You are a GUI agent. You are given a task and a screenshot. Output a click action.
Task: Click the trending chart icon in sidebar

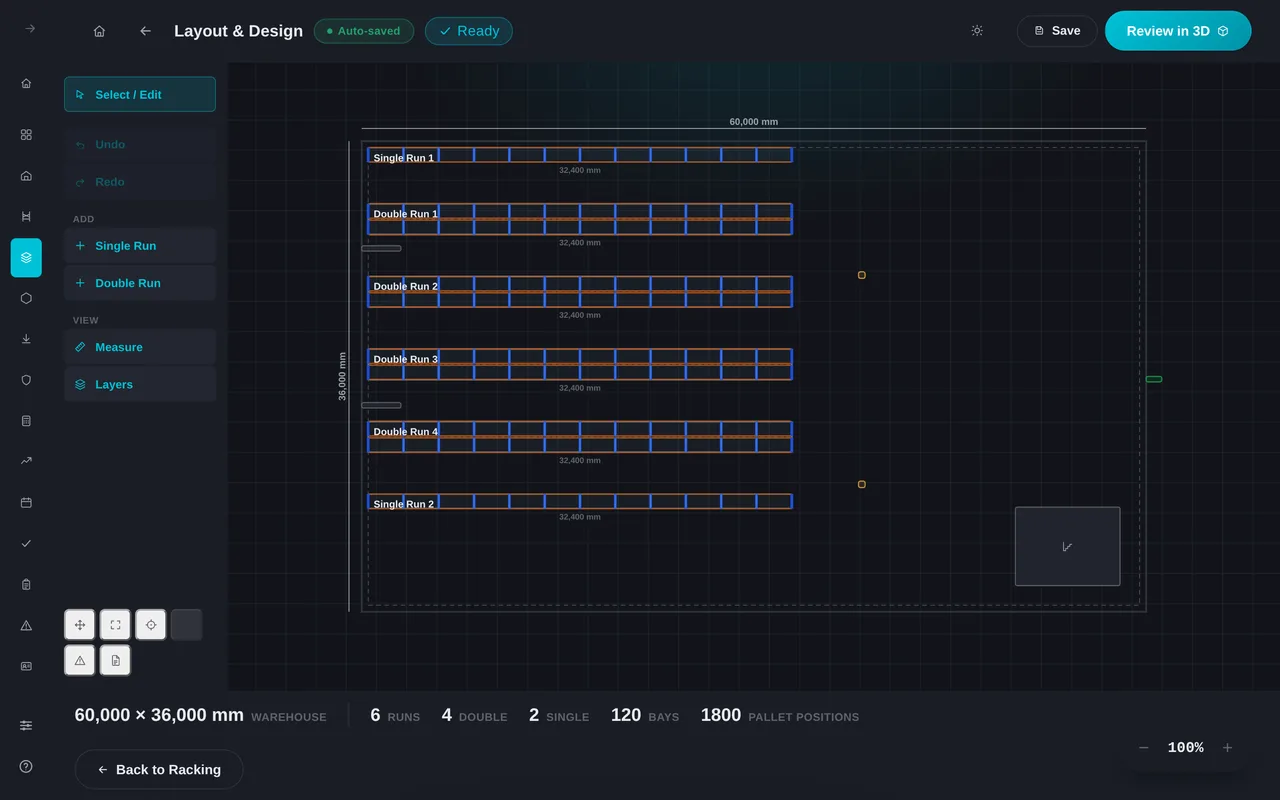pyautogui.click(x=26, y=461)
